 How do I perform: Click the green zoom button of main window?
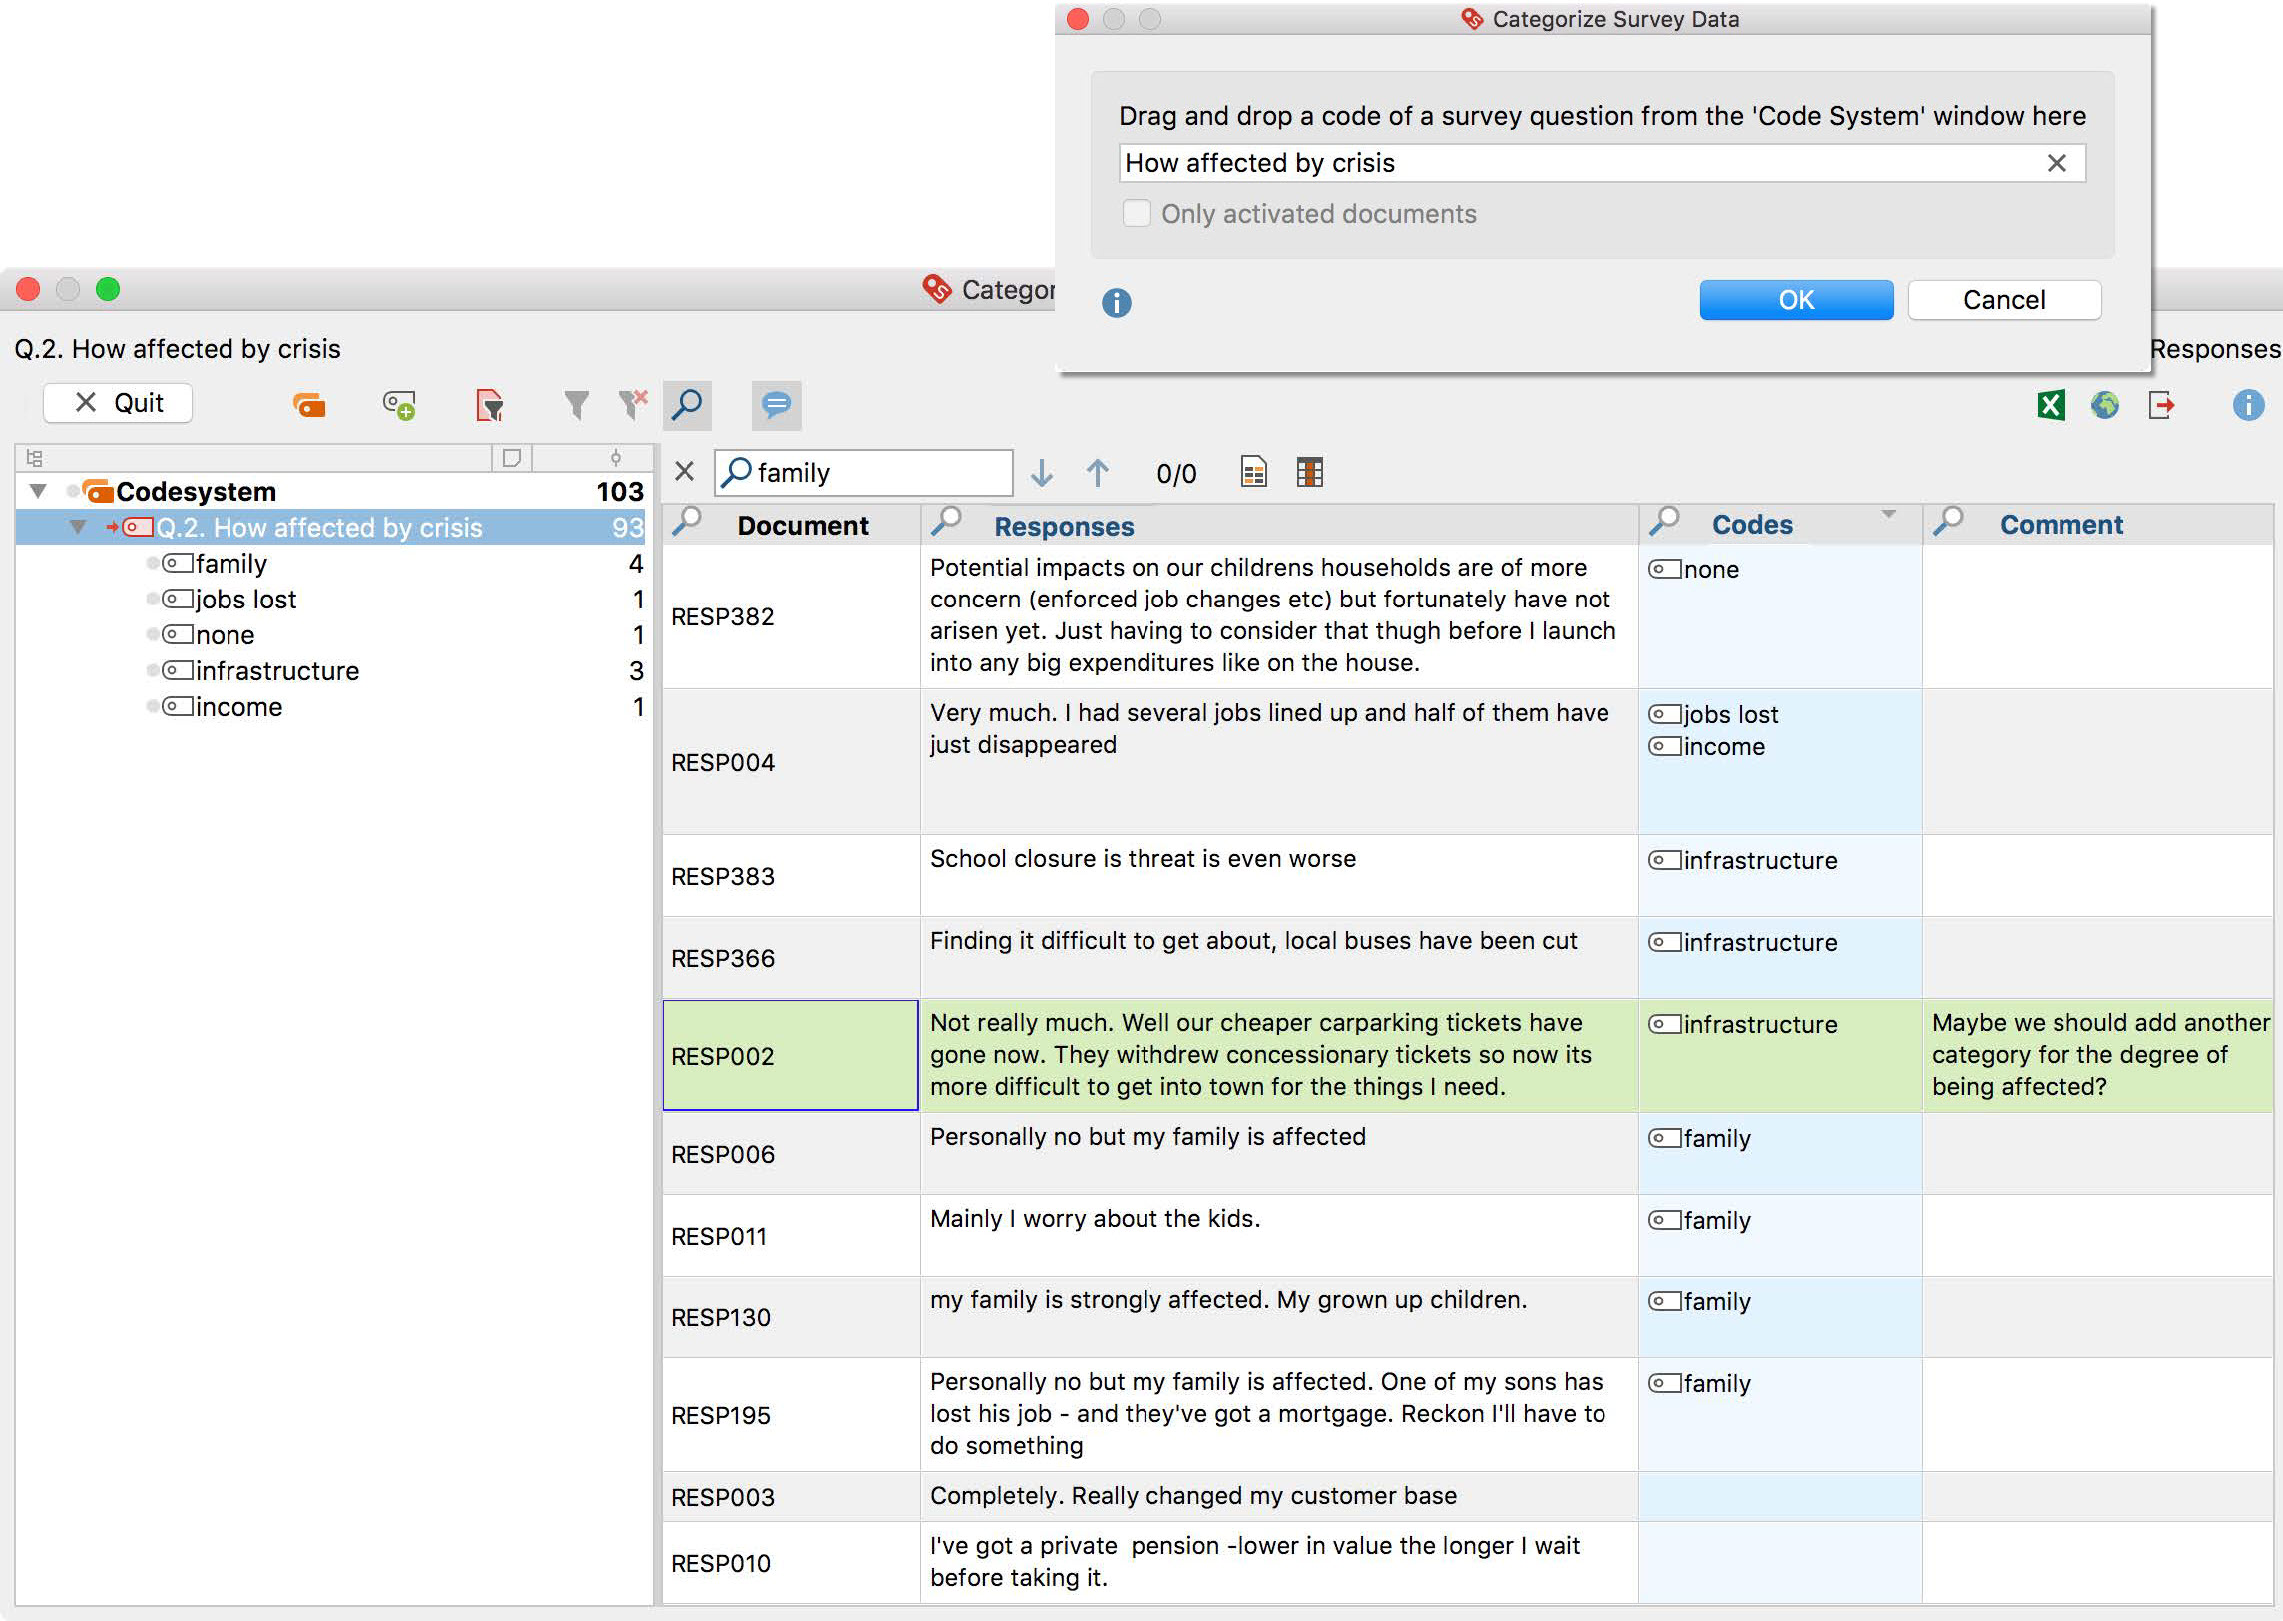click(108, 289)
